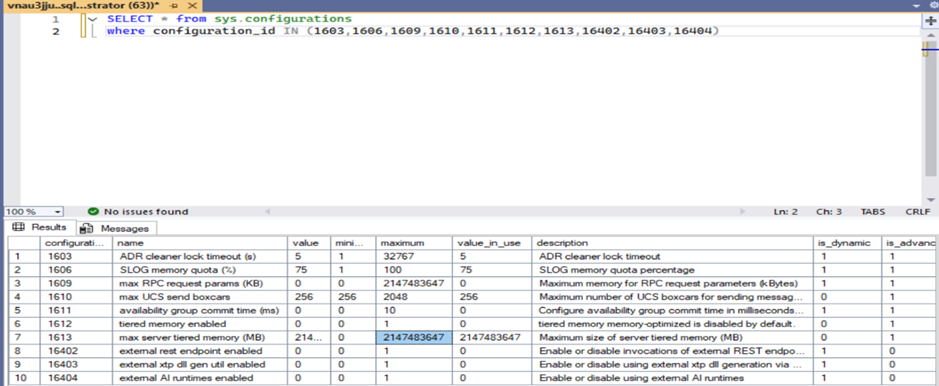
Task: Click the 'maximum' column header
Action: 414,243
